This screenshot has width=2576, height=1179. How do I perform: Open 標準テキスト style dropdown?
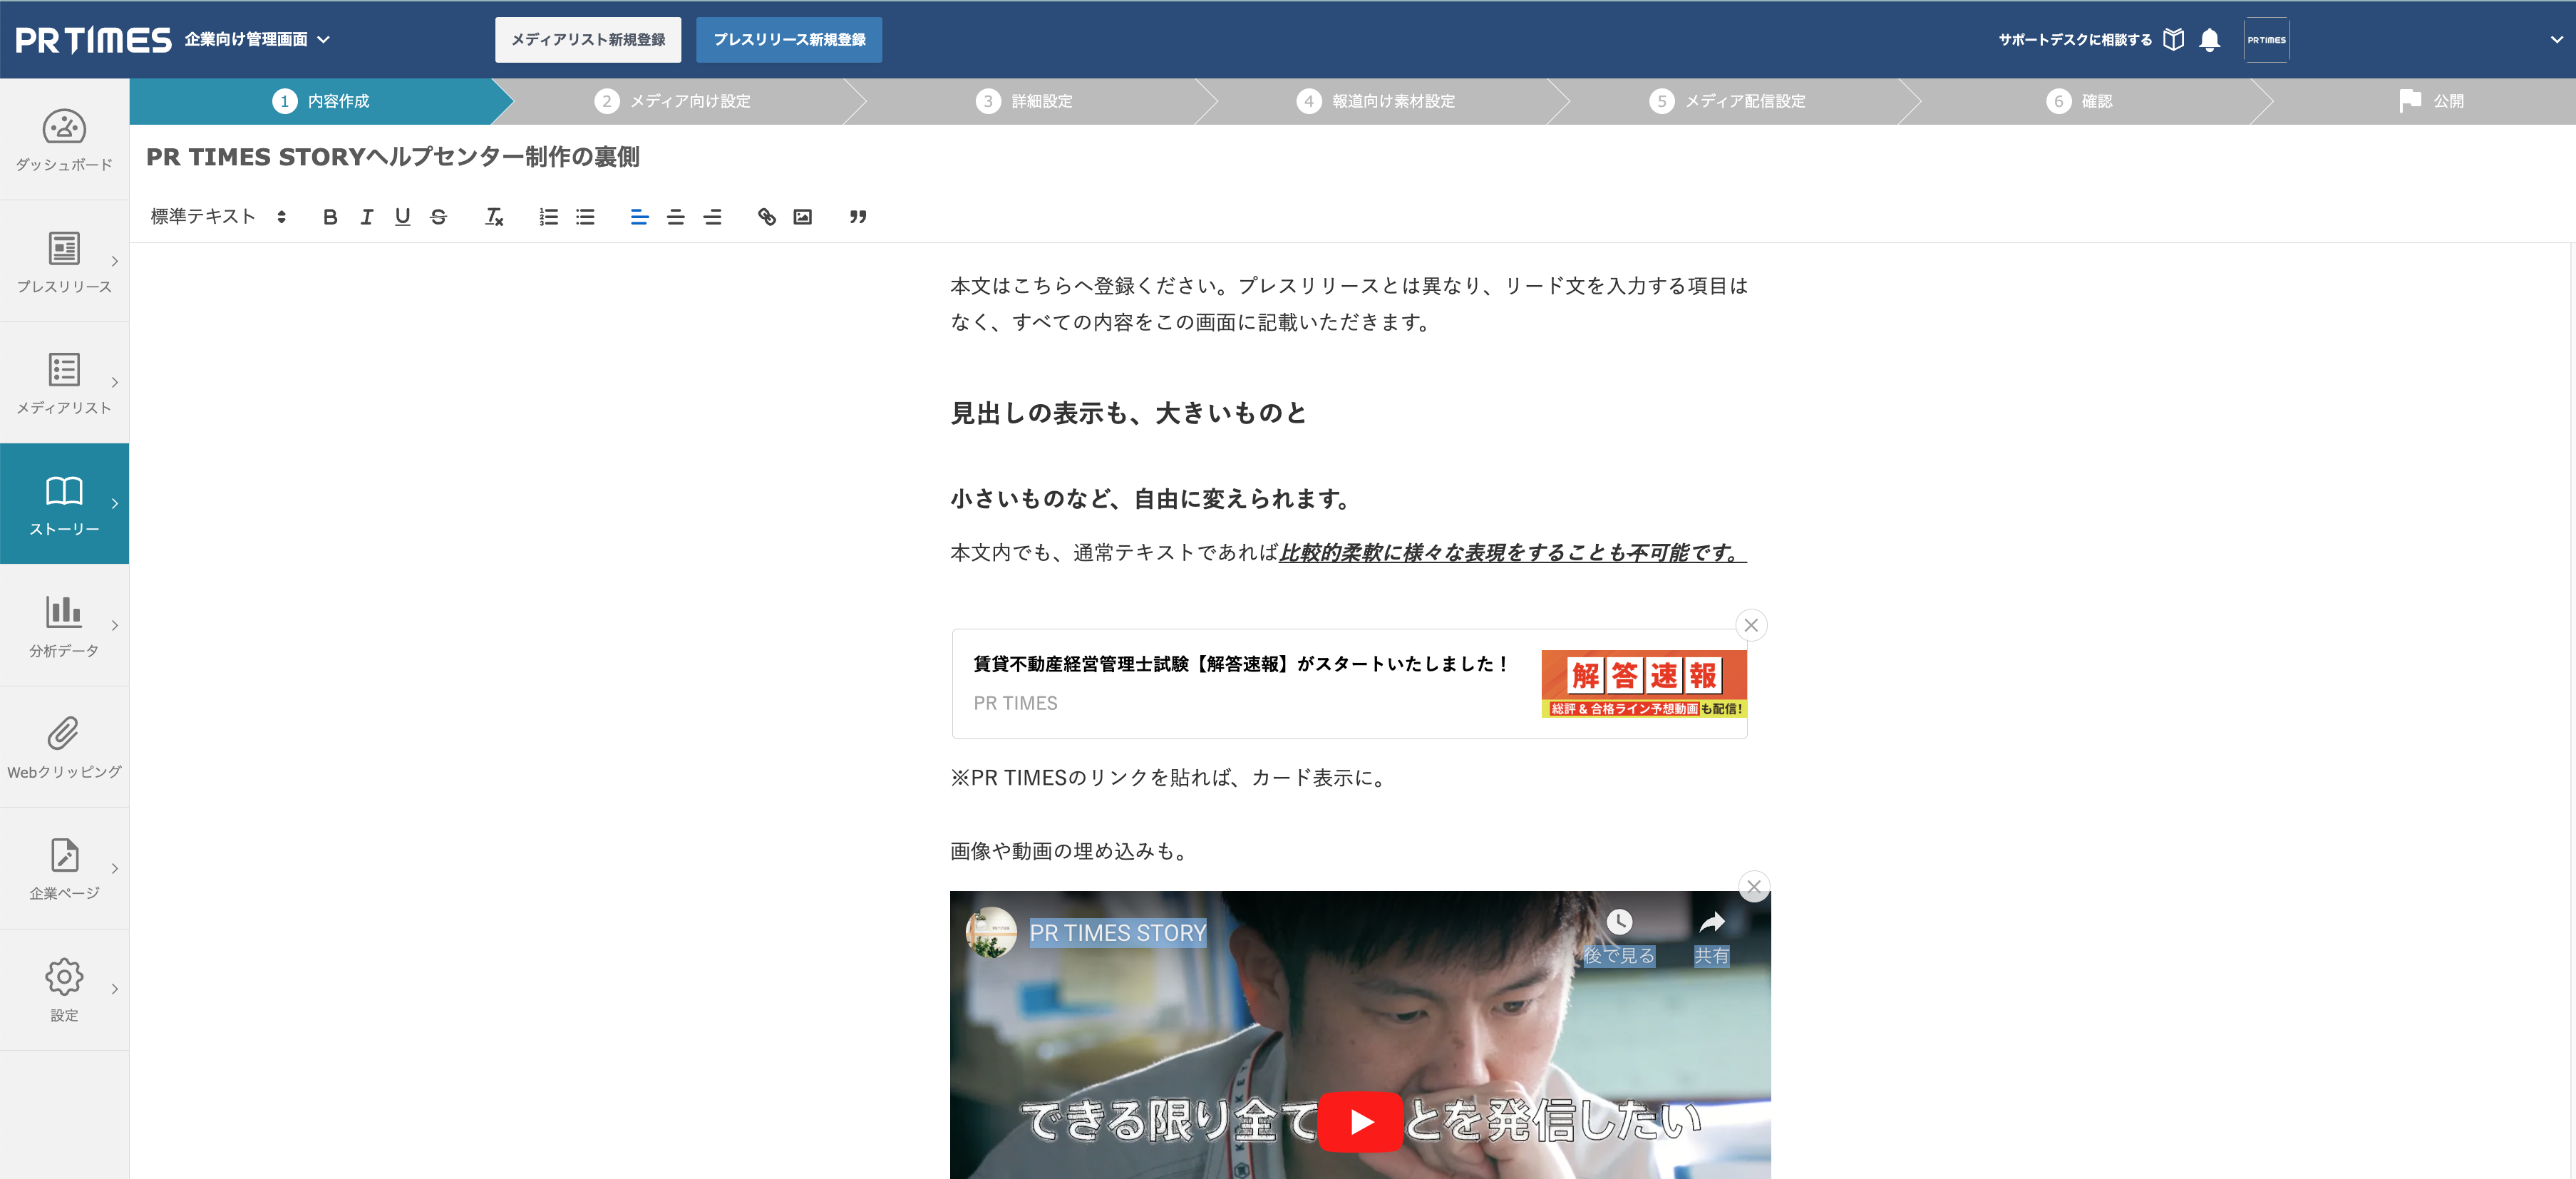click(x=218, y=217)
